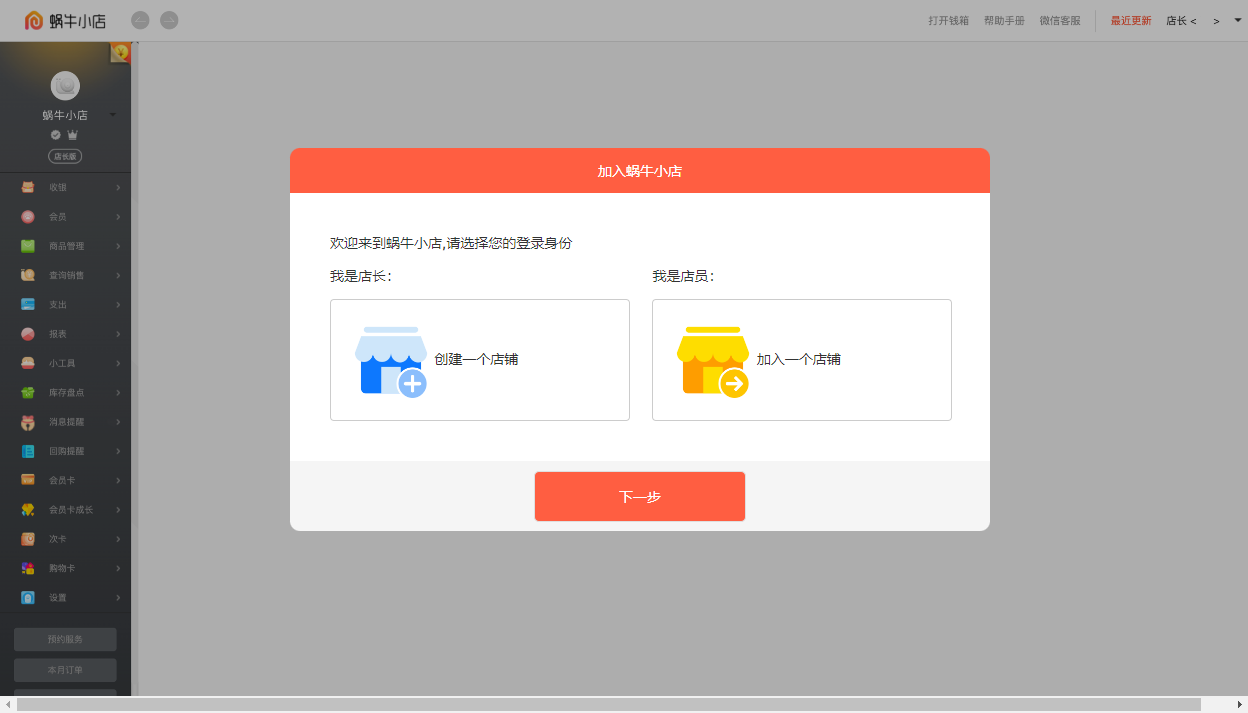Click 打开钱箱 in the top bar
This screenshot has width=1248, height=713.
point(948,21)
